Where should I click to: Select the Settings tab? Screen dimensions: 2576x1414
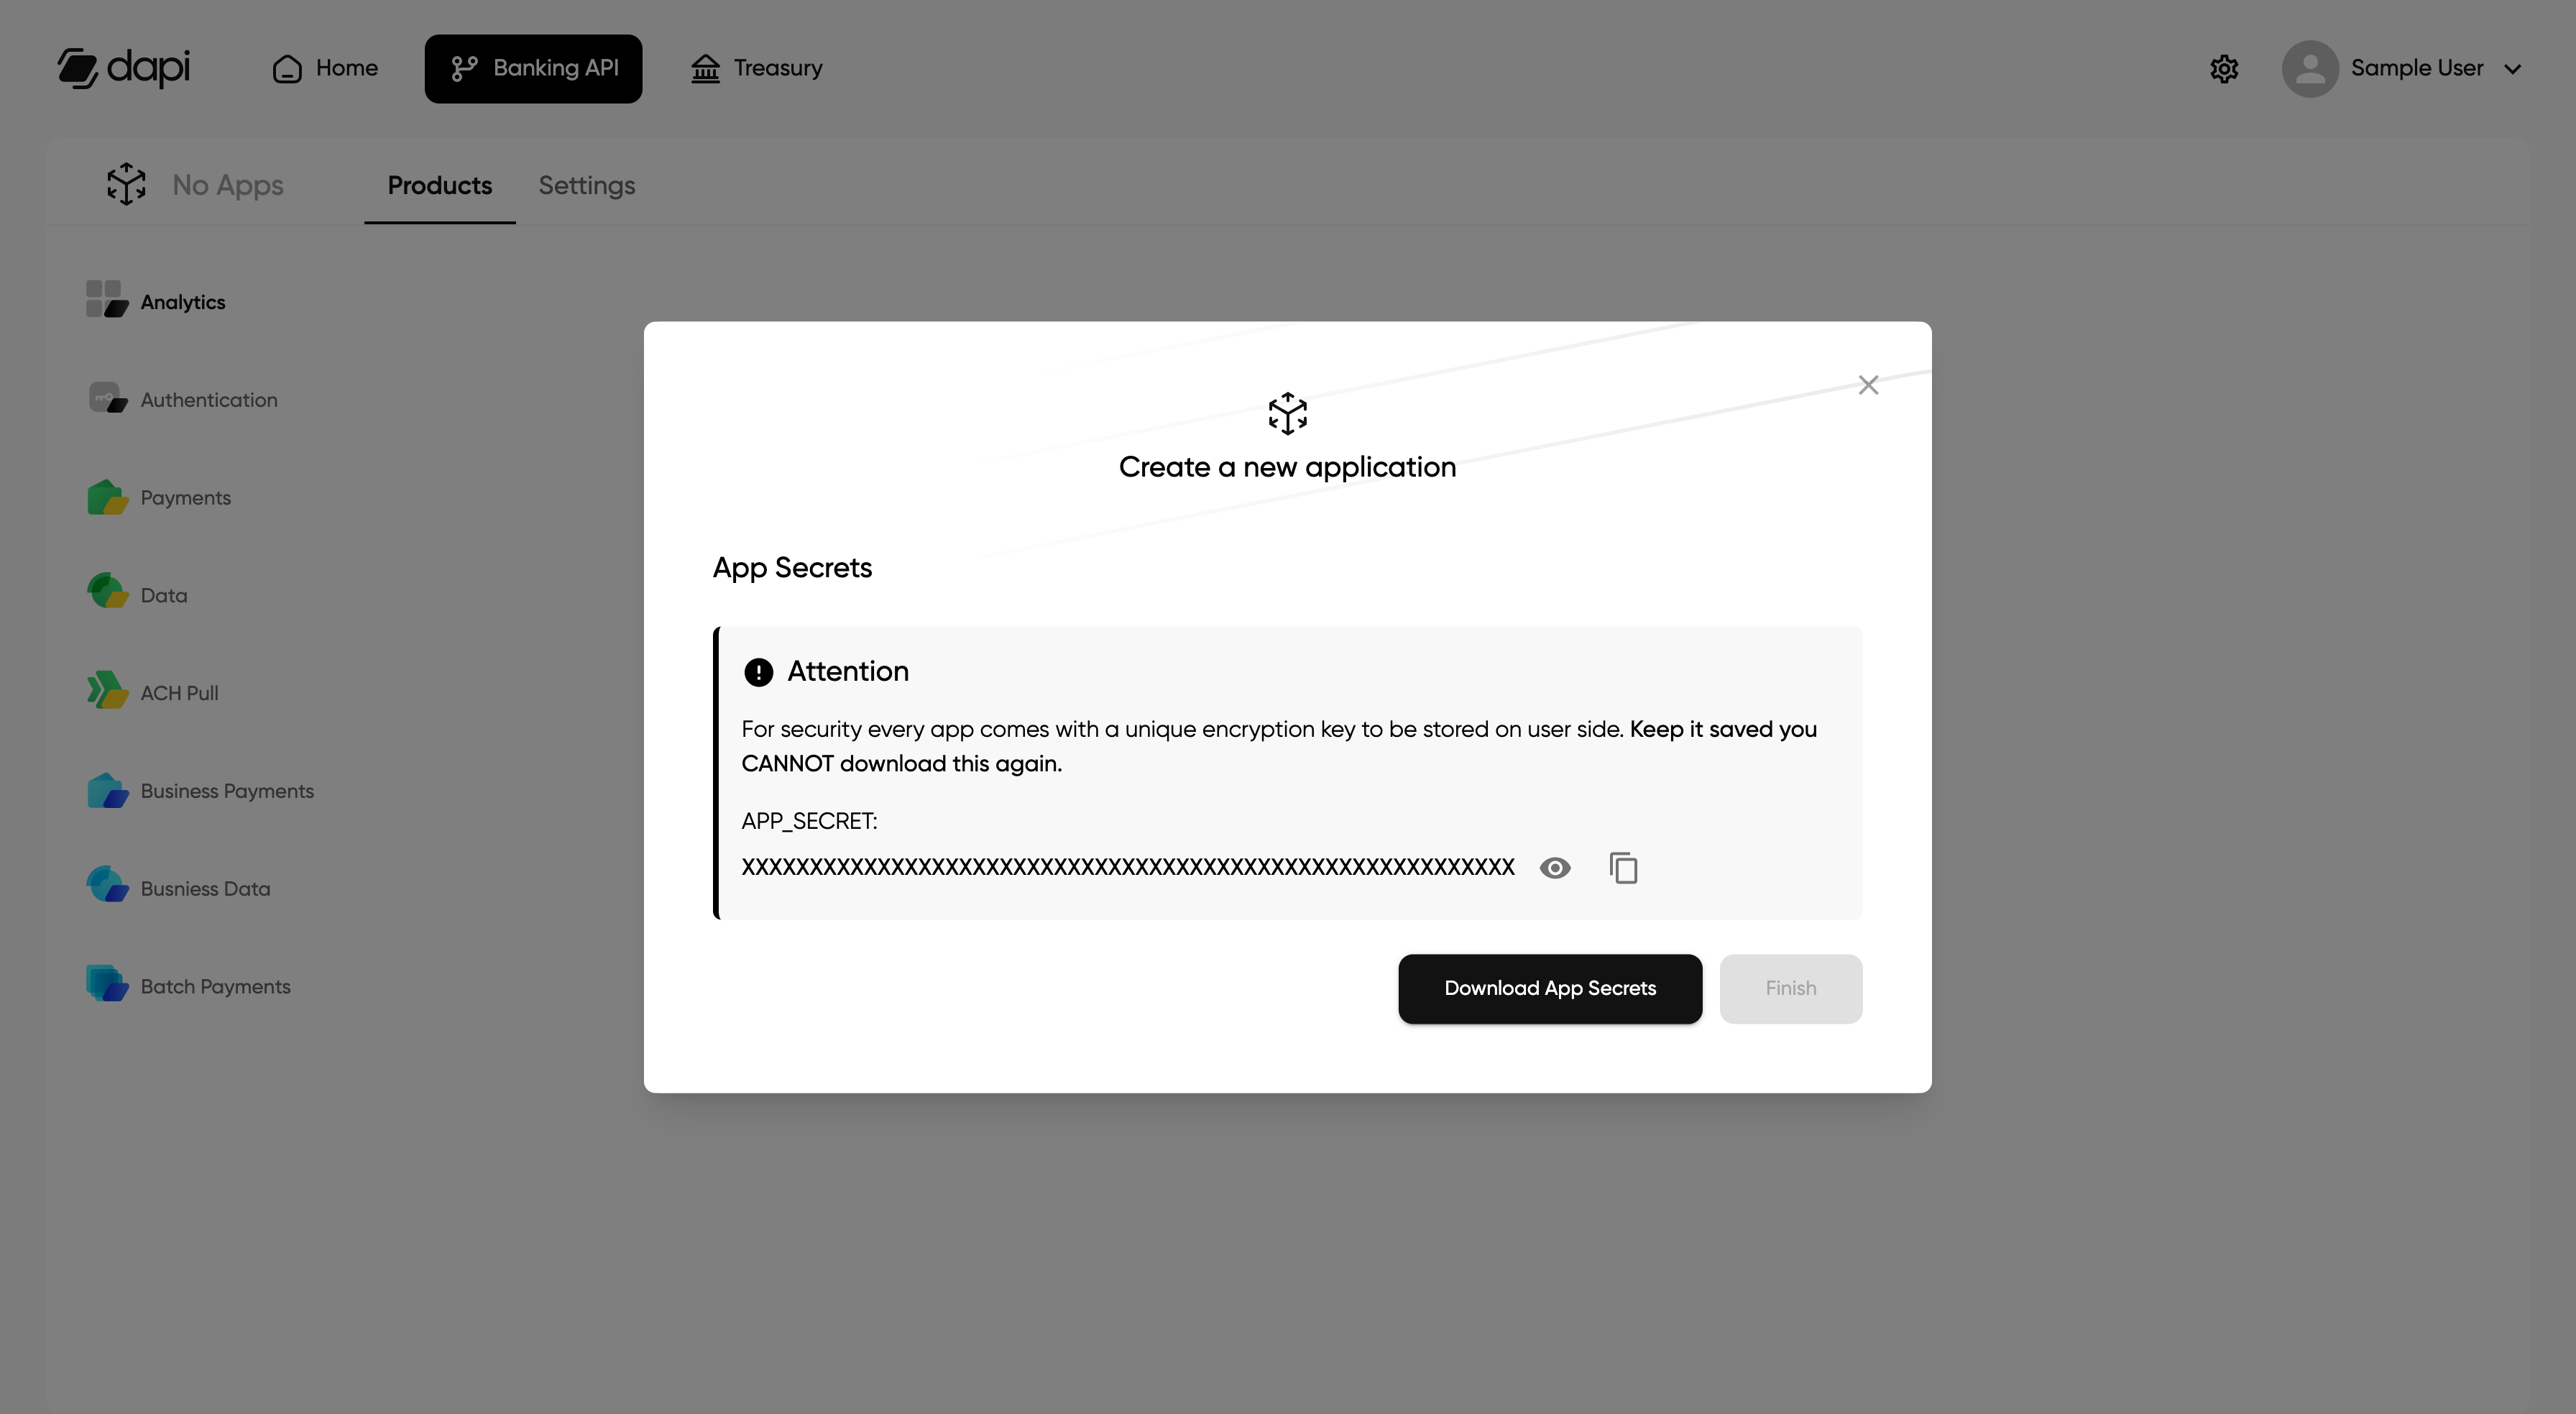586,186
